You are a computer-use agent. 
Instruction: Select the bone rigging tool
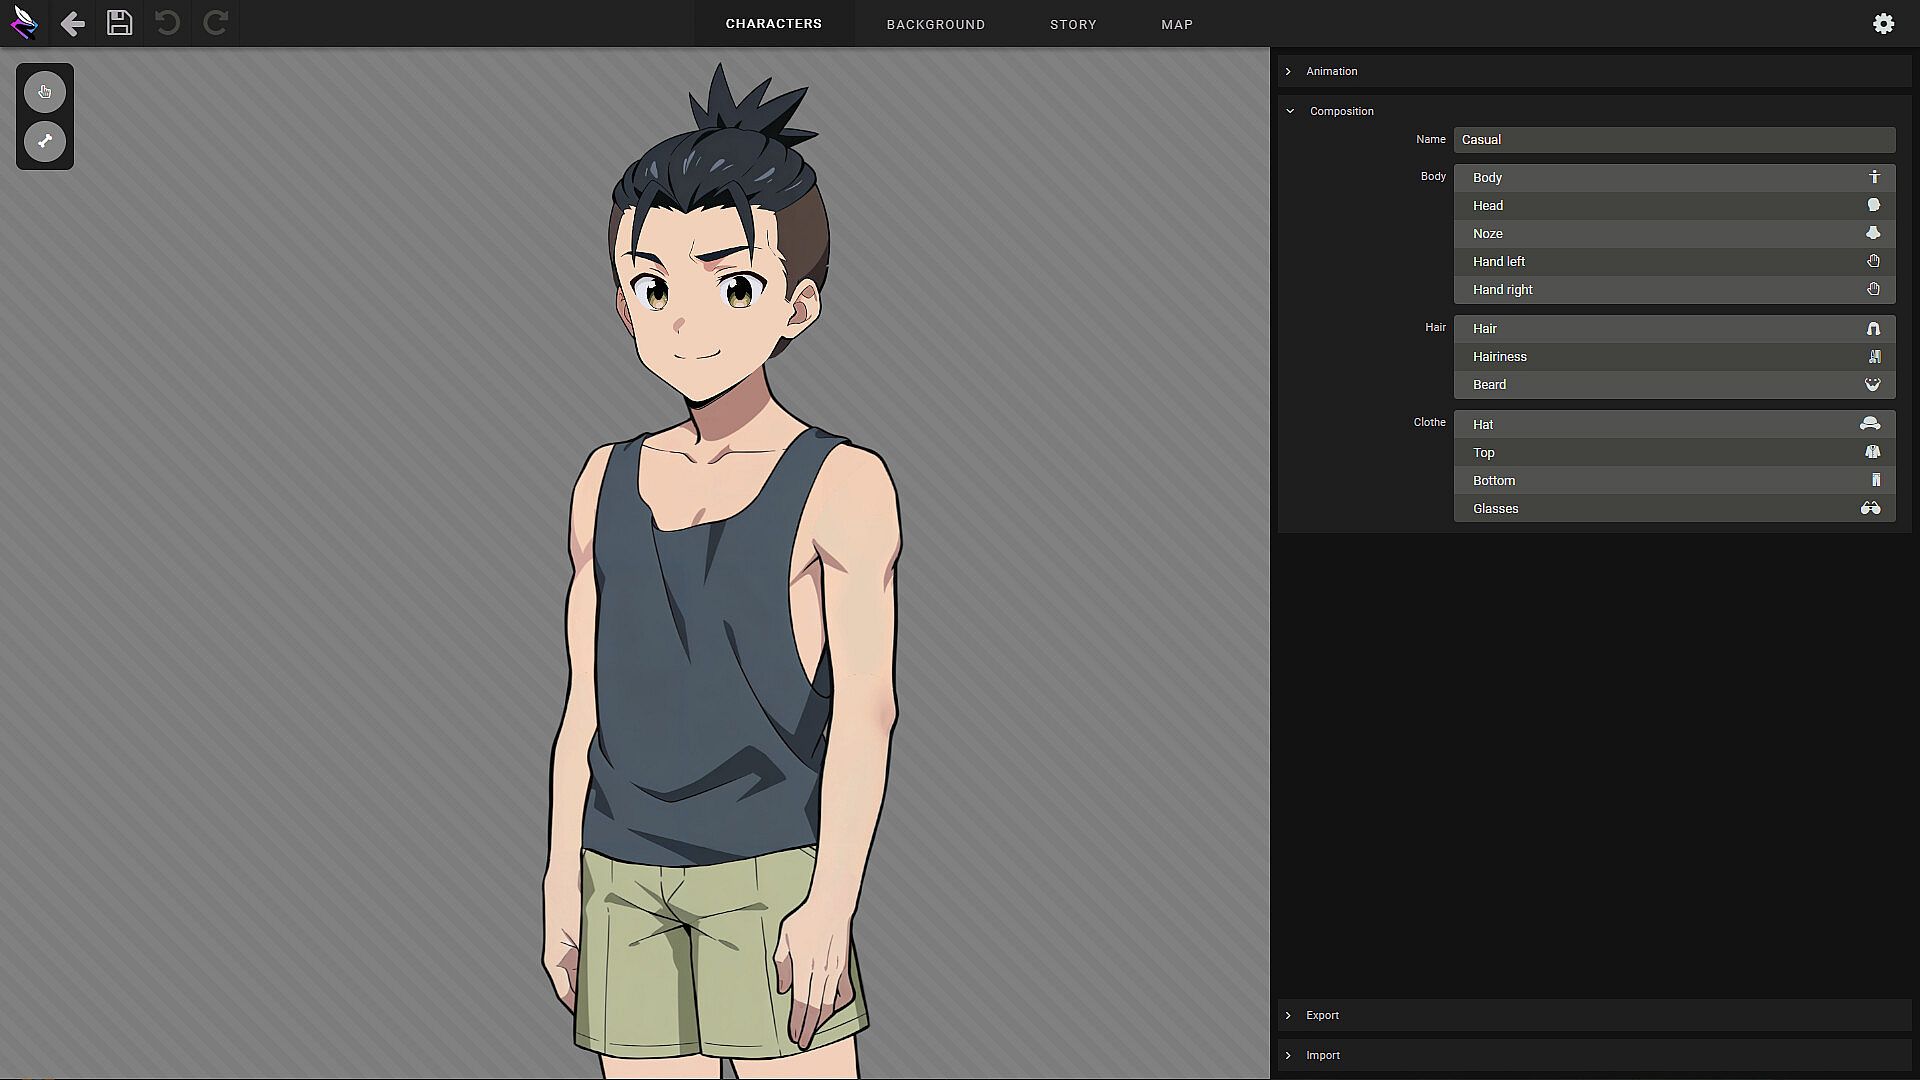click(x=45, y=141)
